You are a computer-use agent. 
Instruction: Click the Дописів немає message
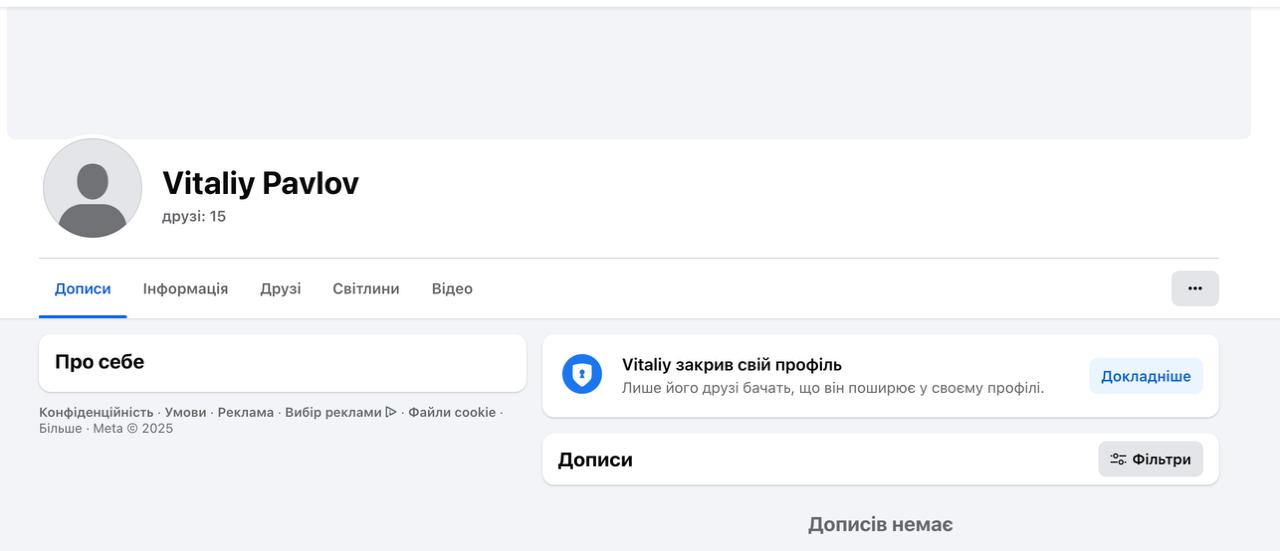(880, 524)
